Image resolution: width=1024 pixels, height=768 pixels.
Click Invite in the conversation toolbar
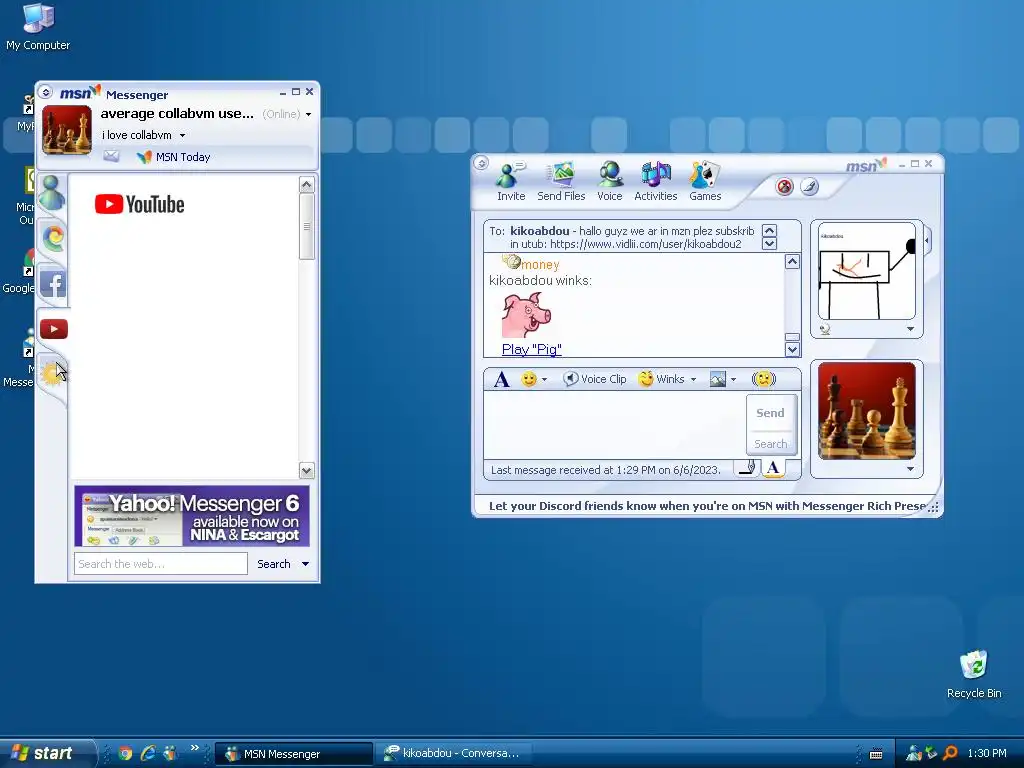click(x=511, y=182)
